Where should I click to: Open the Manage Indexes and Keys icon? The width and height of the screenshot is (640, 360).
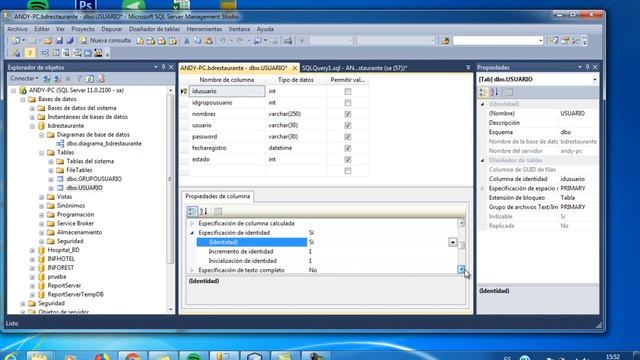pos(55,53)
